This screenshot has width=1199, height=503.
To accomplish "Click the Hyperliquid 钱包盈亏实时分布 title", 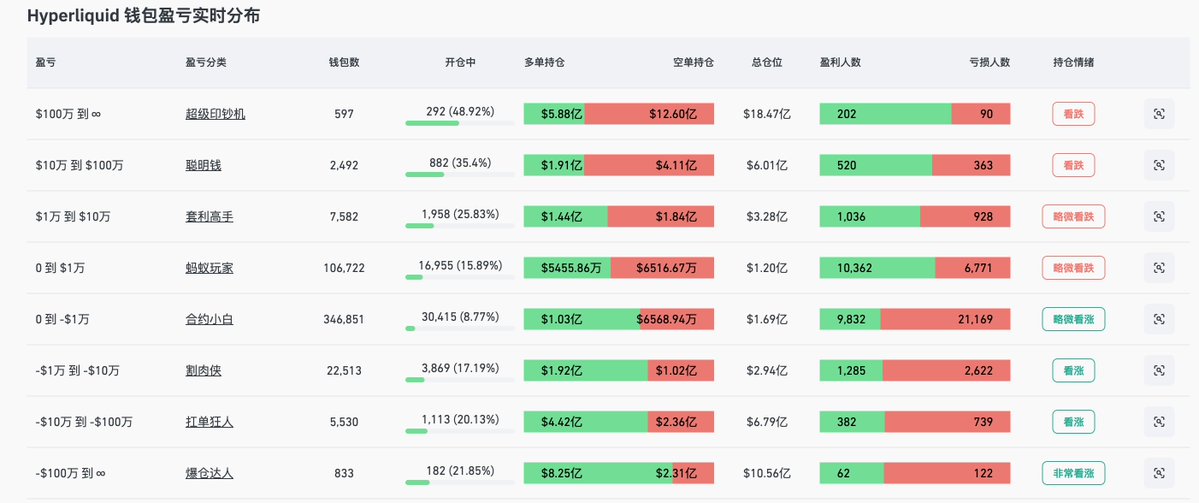I will click(x=144, y=16).
